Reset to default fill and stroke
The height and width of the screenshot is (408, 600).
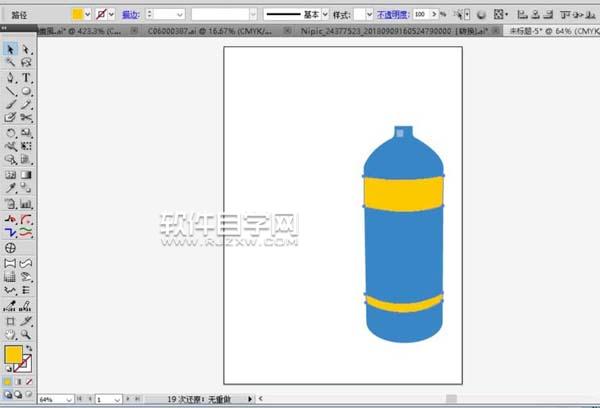(x=8, y=369)
